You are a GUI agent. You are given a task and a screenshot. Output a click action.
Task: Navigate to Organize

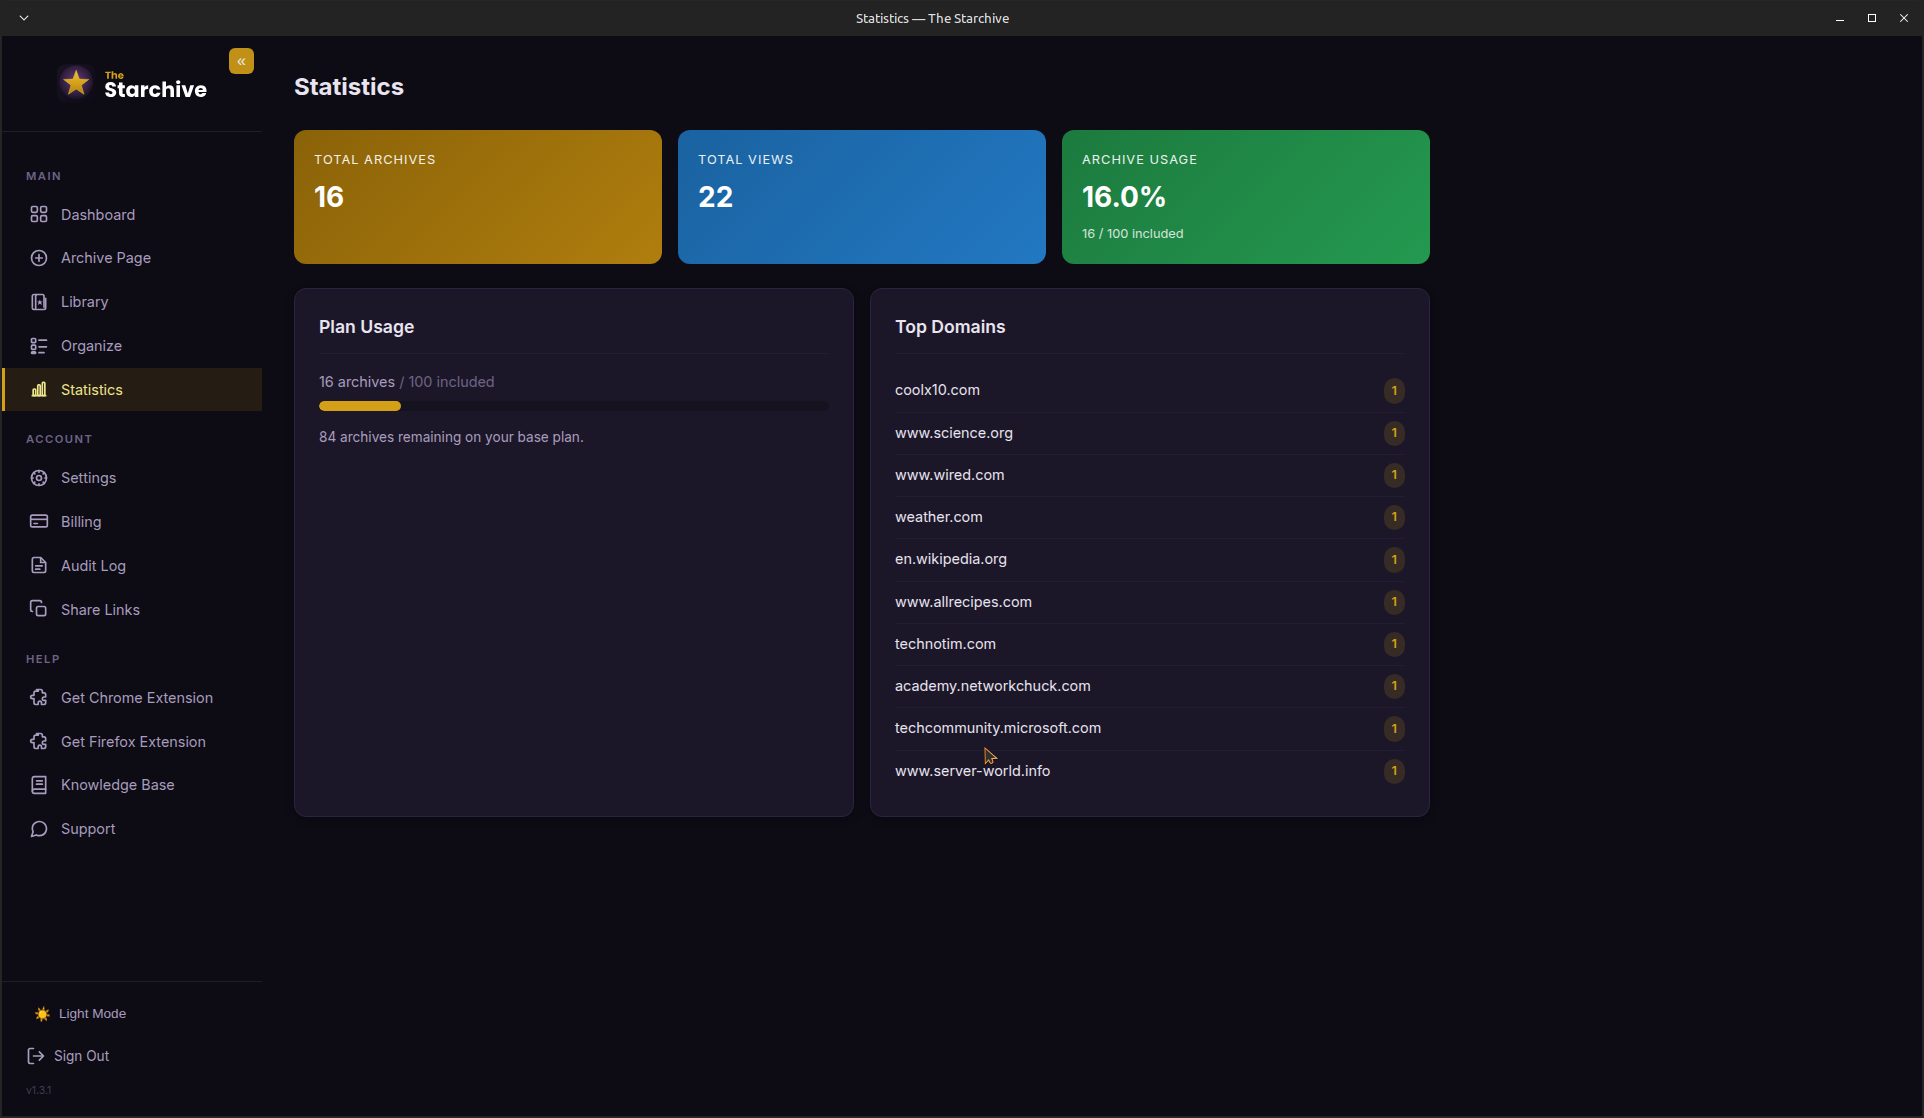[133, 346]
